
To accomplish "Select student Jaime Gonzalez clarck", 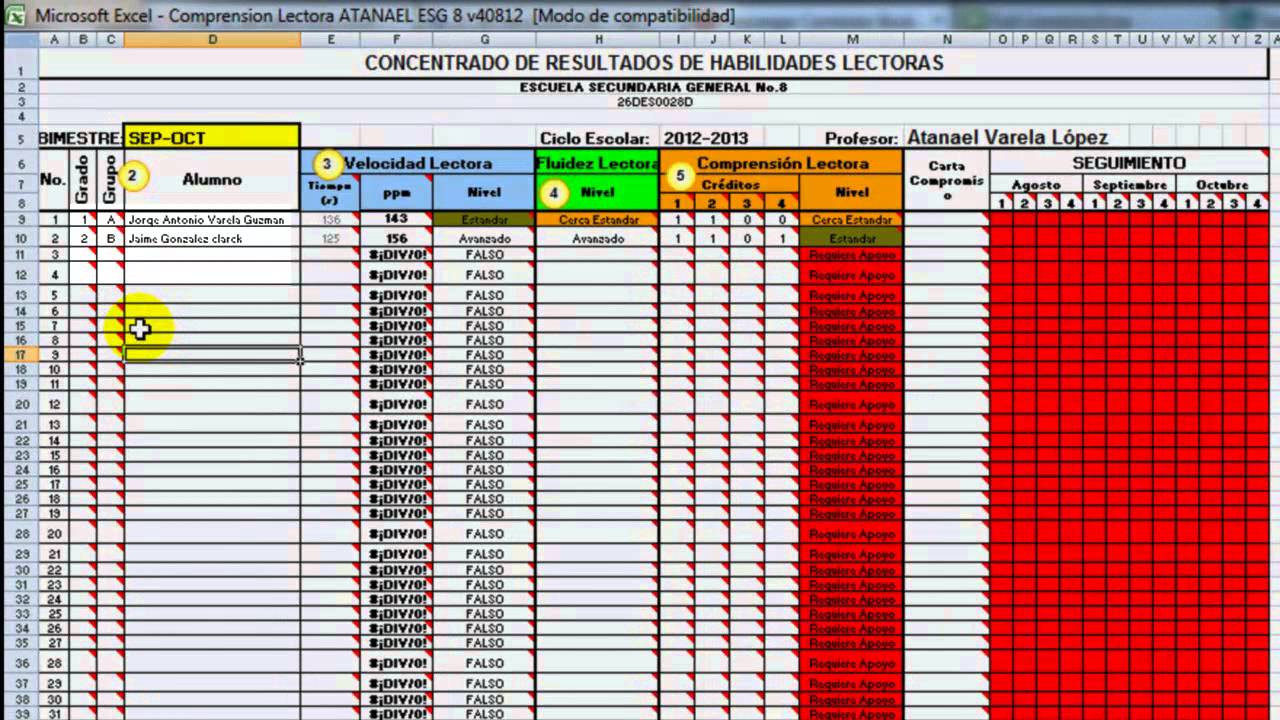I will tap(186, 239).
